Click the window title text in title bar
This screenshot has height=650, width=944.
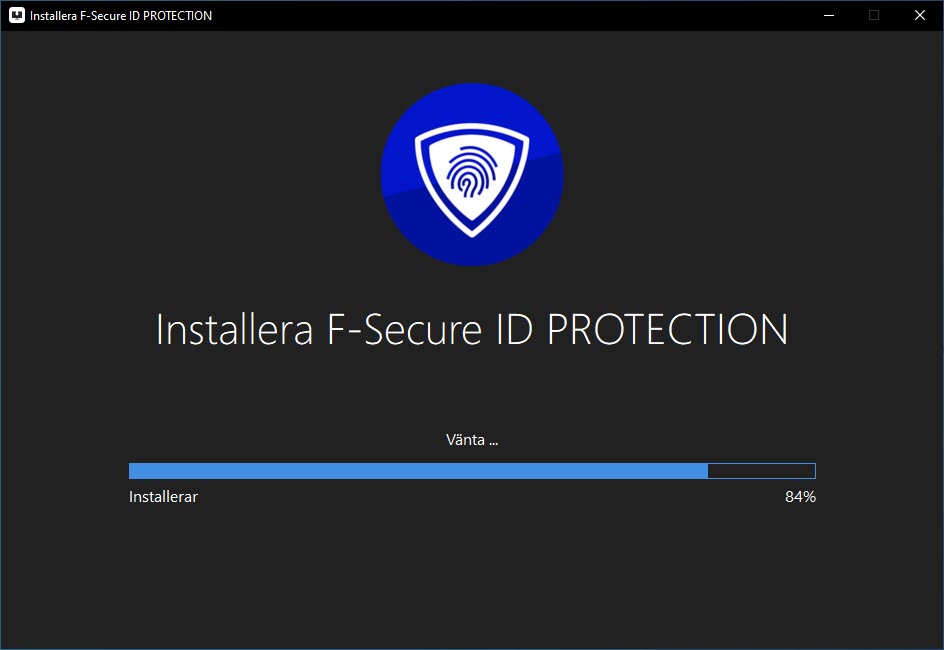pyautogui.click(x=121, y=16)
